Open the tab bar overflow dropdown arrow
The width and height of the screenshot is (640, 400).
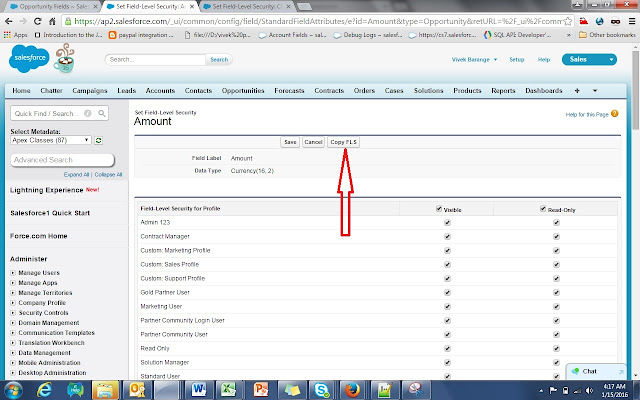(x=595, y=91)
